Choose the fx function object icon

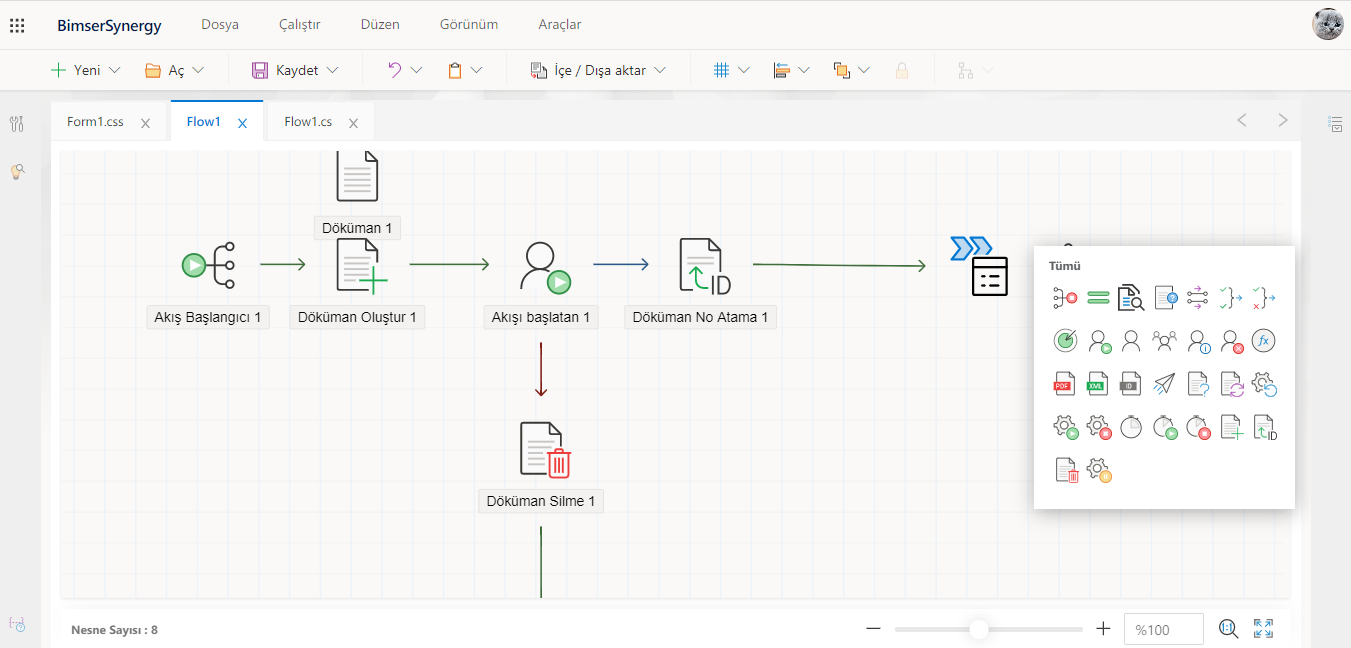(1263, 341)
